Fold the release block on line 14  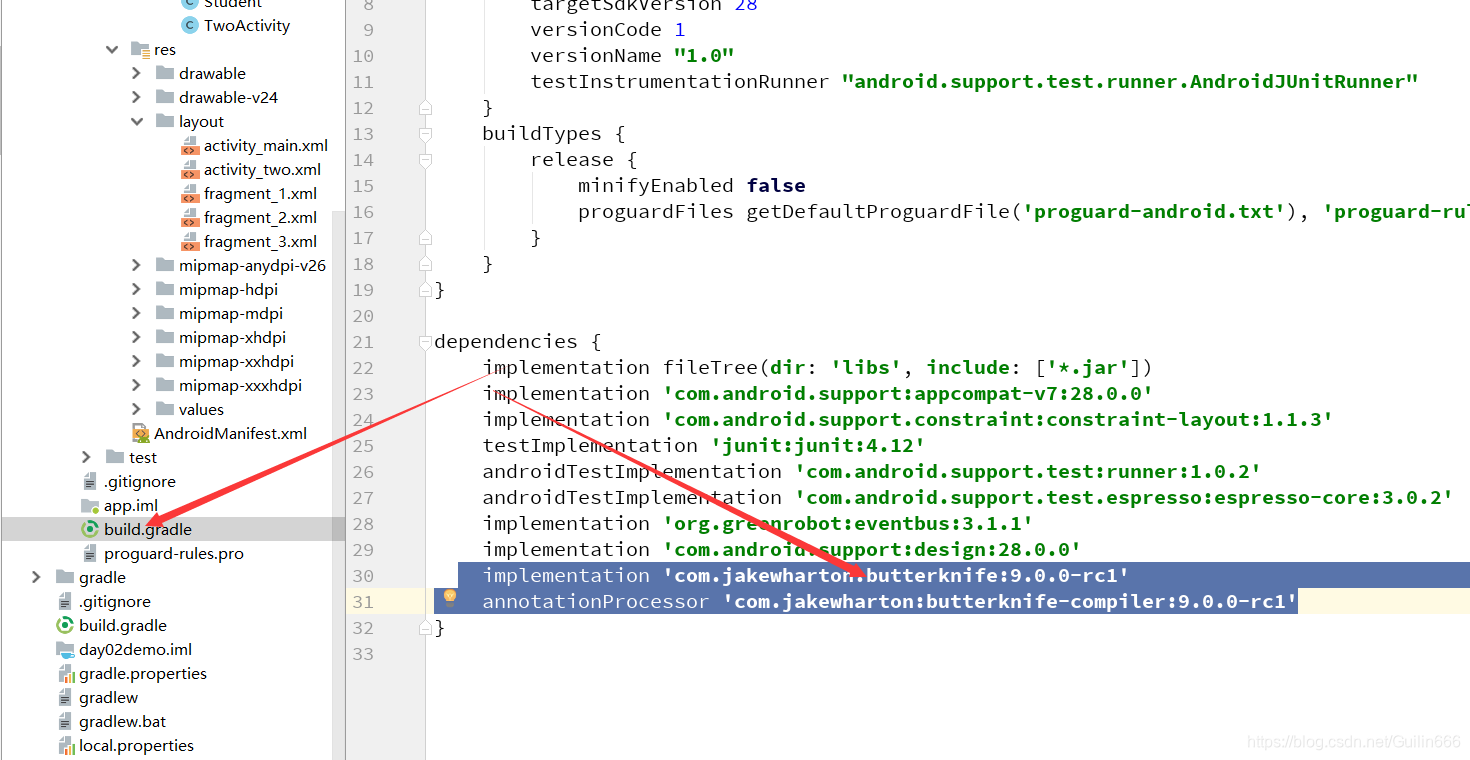(426, 160)
